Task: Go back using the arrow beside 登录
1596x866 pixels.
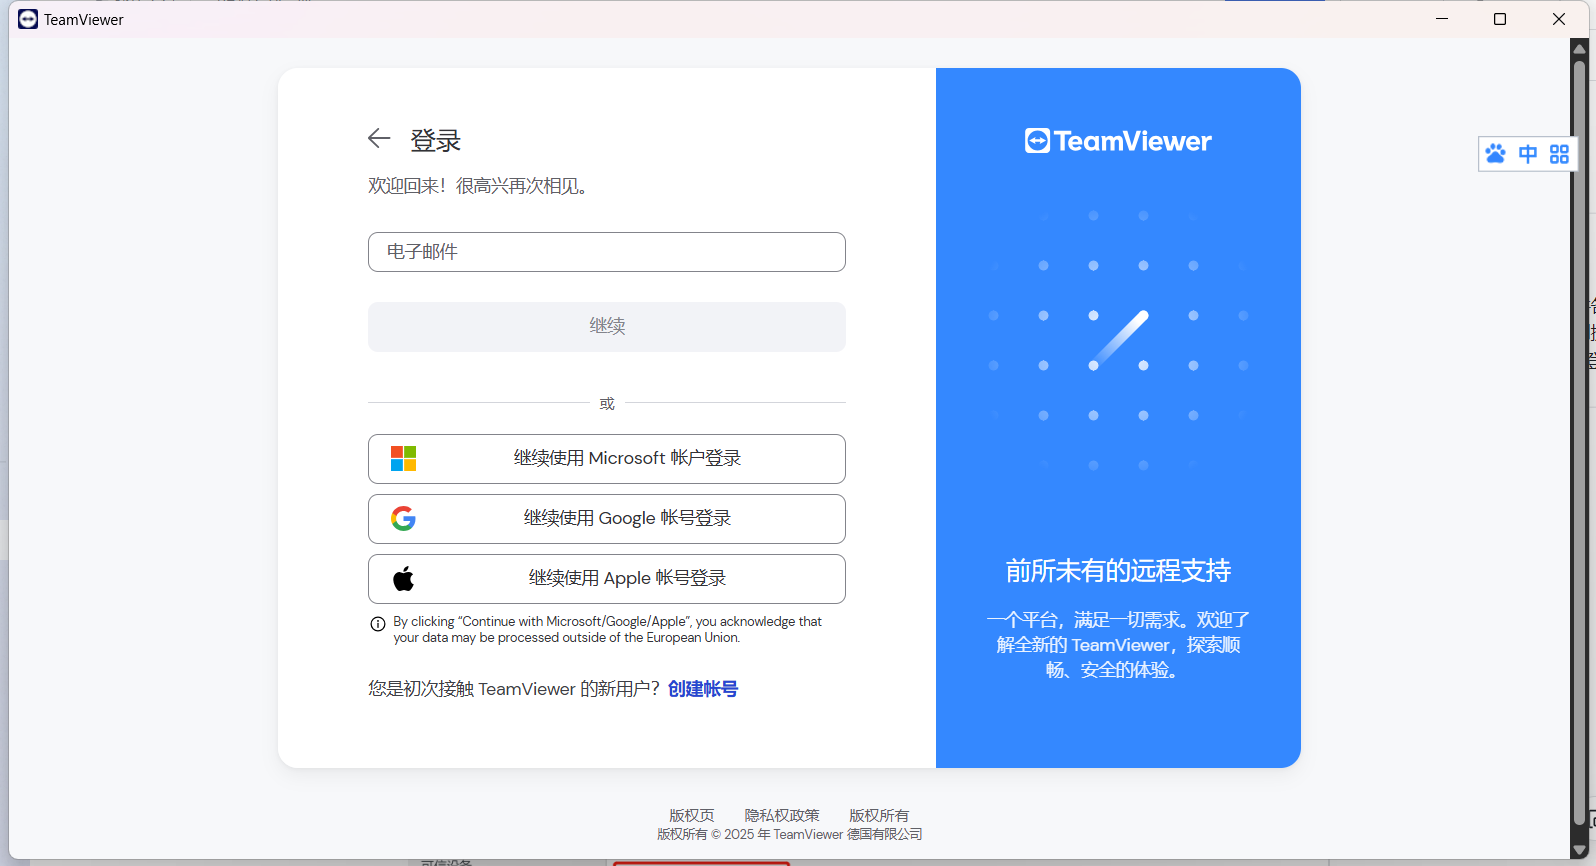Action: point(379,139)
